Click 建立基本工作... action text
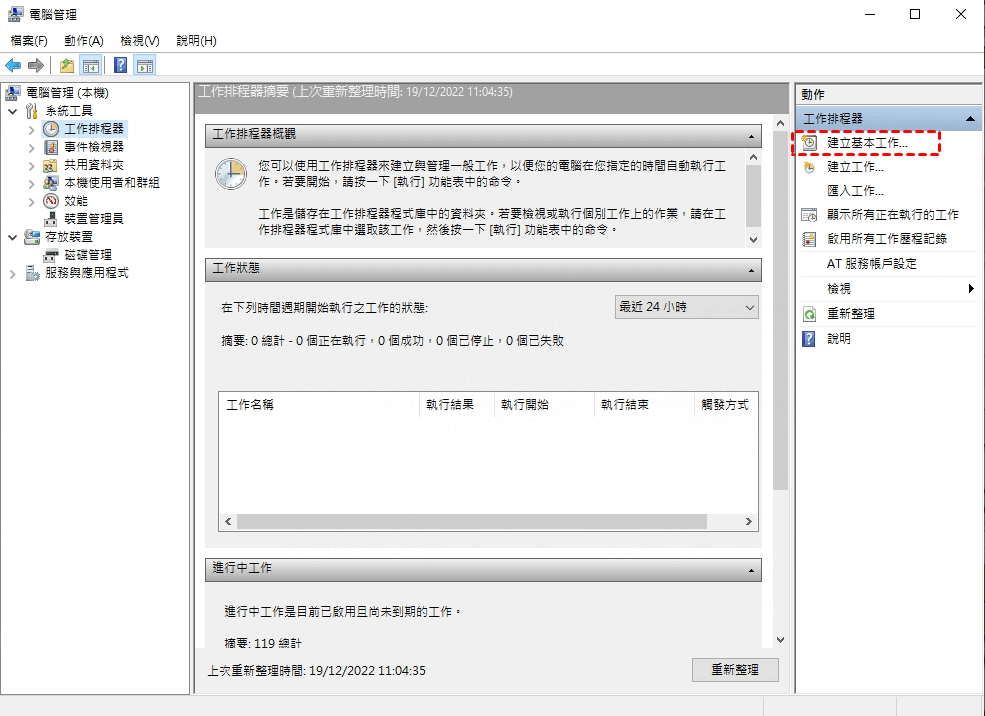The image size is (985, 716). pos(867,143)
